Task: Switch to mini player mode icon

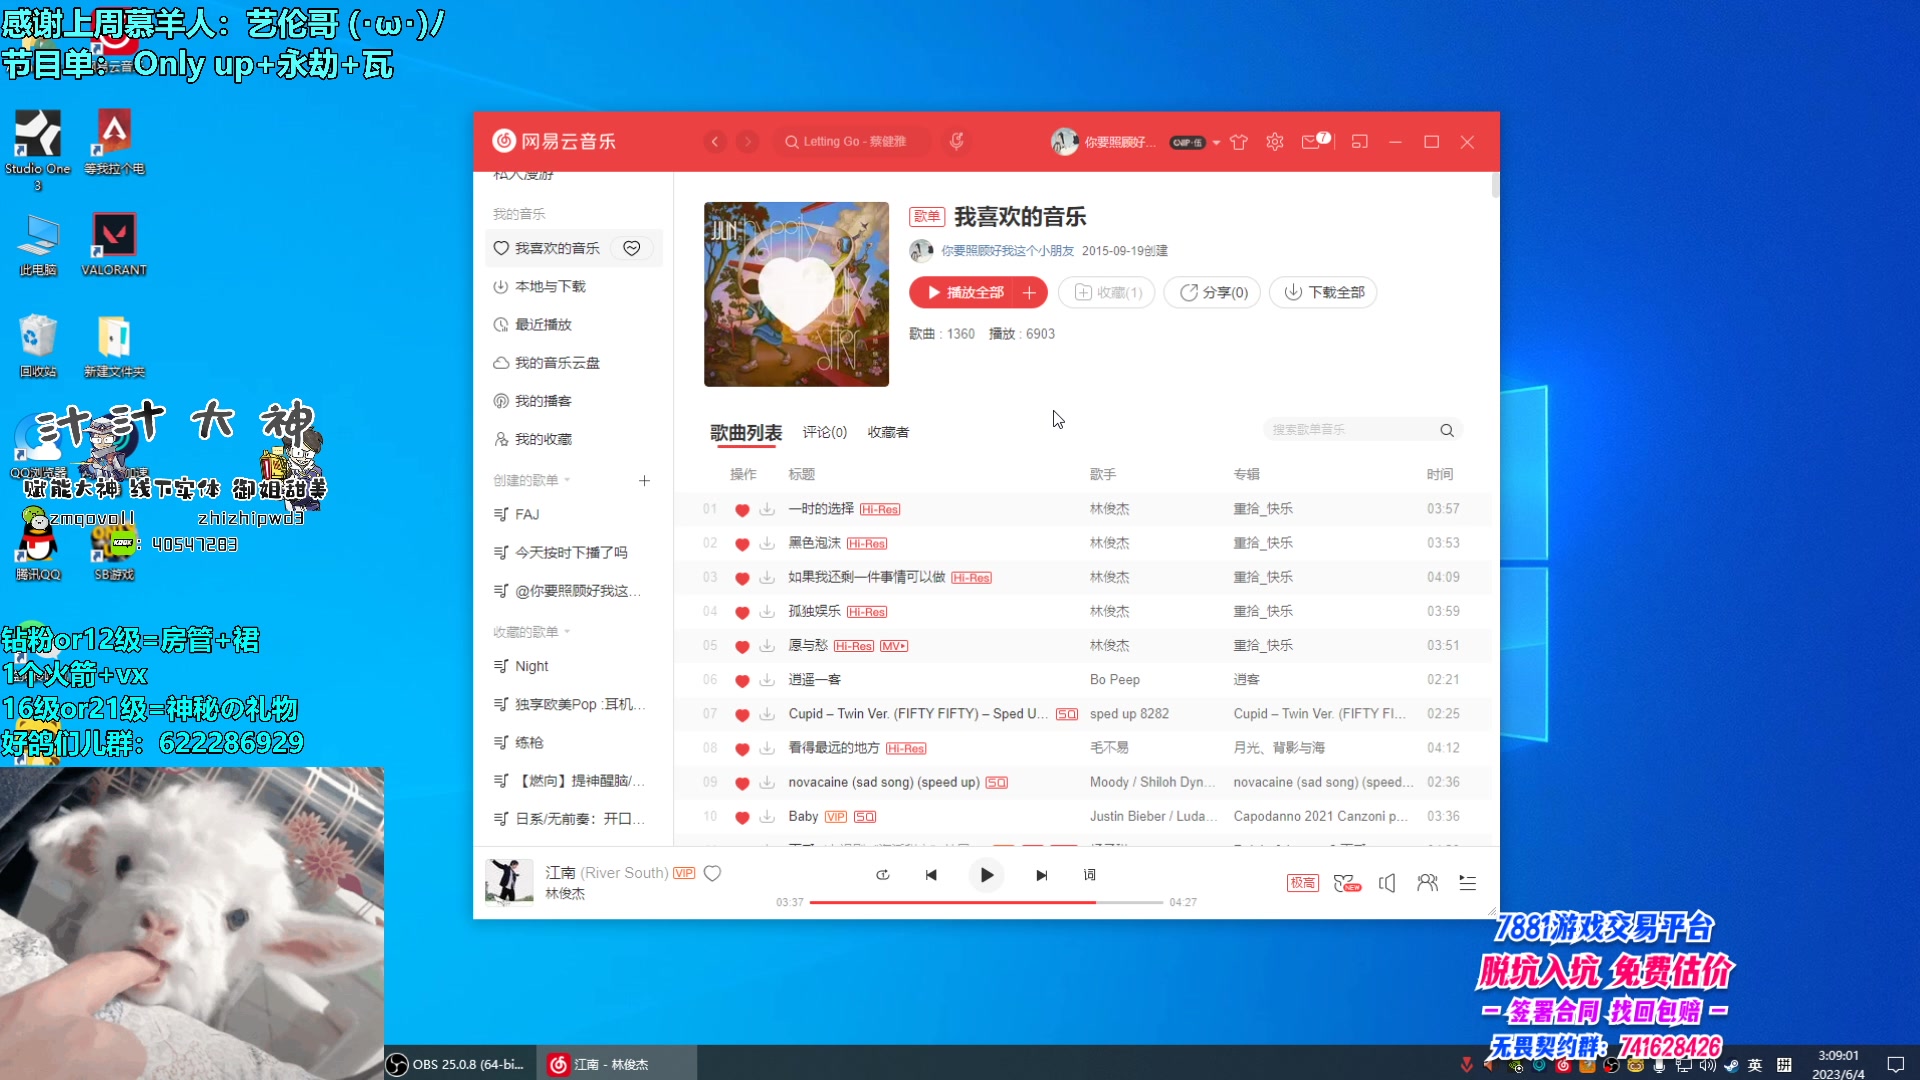Action: pyautogui.click(x=1360, y=142)
